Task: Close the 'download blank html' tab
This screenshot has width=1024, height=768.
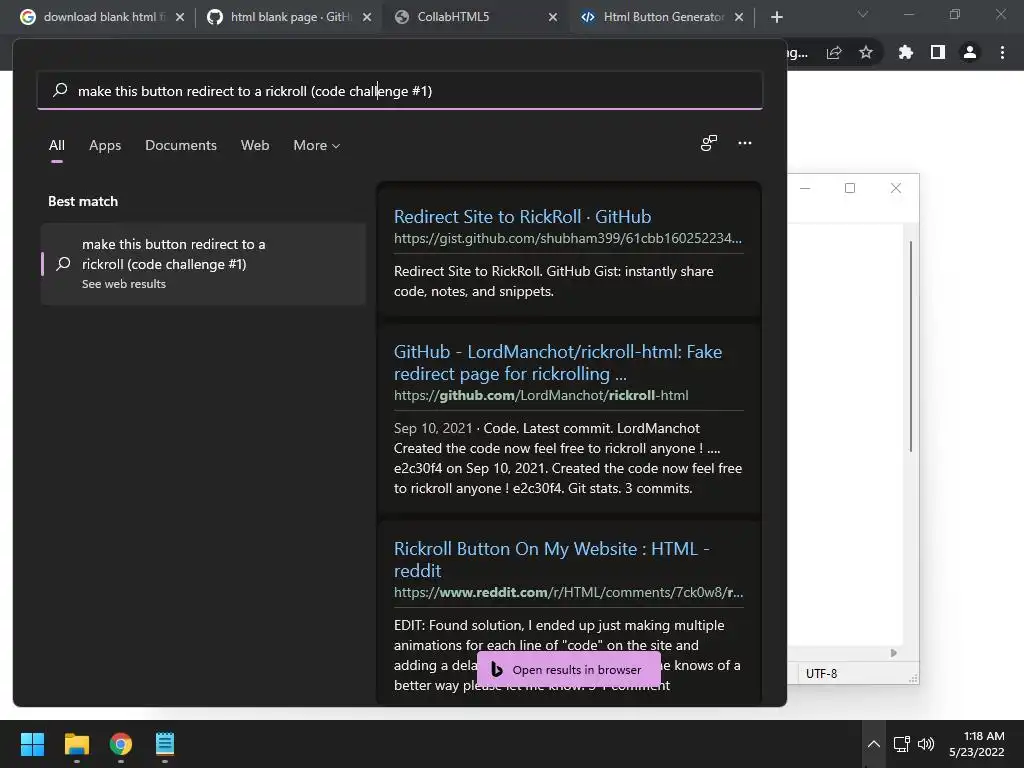Action: pos(180,17)
